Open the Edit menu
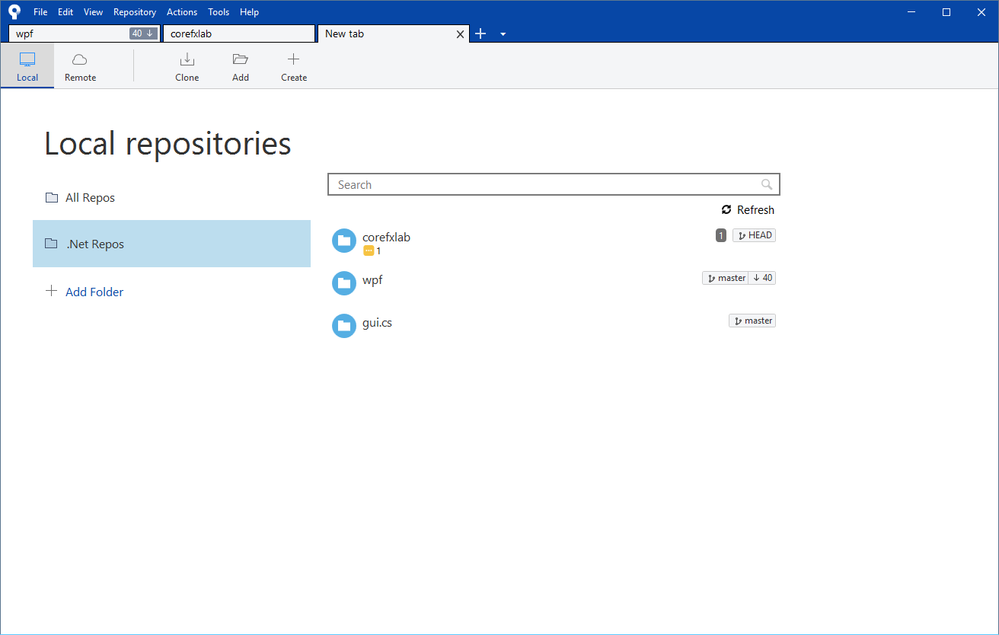Screen dimensions: 999x635 (65, 11)
